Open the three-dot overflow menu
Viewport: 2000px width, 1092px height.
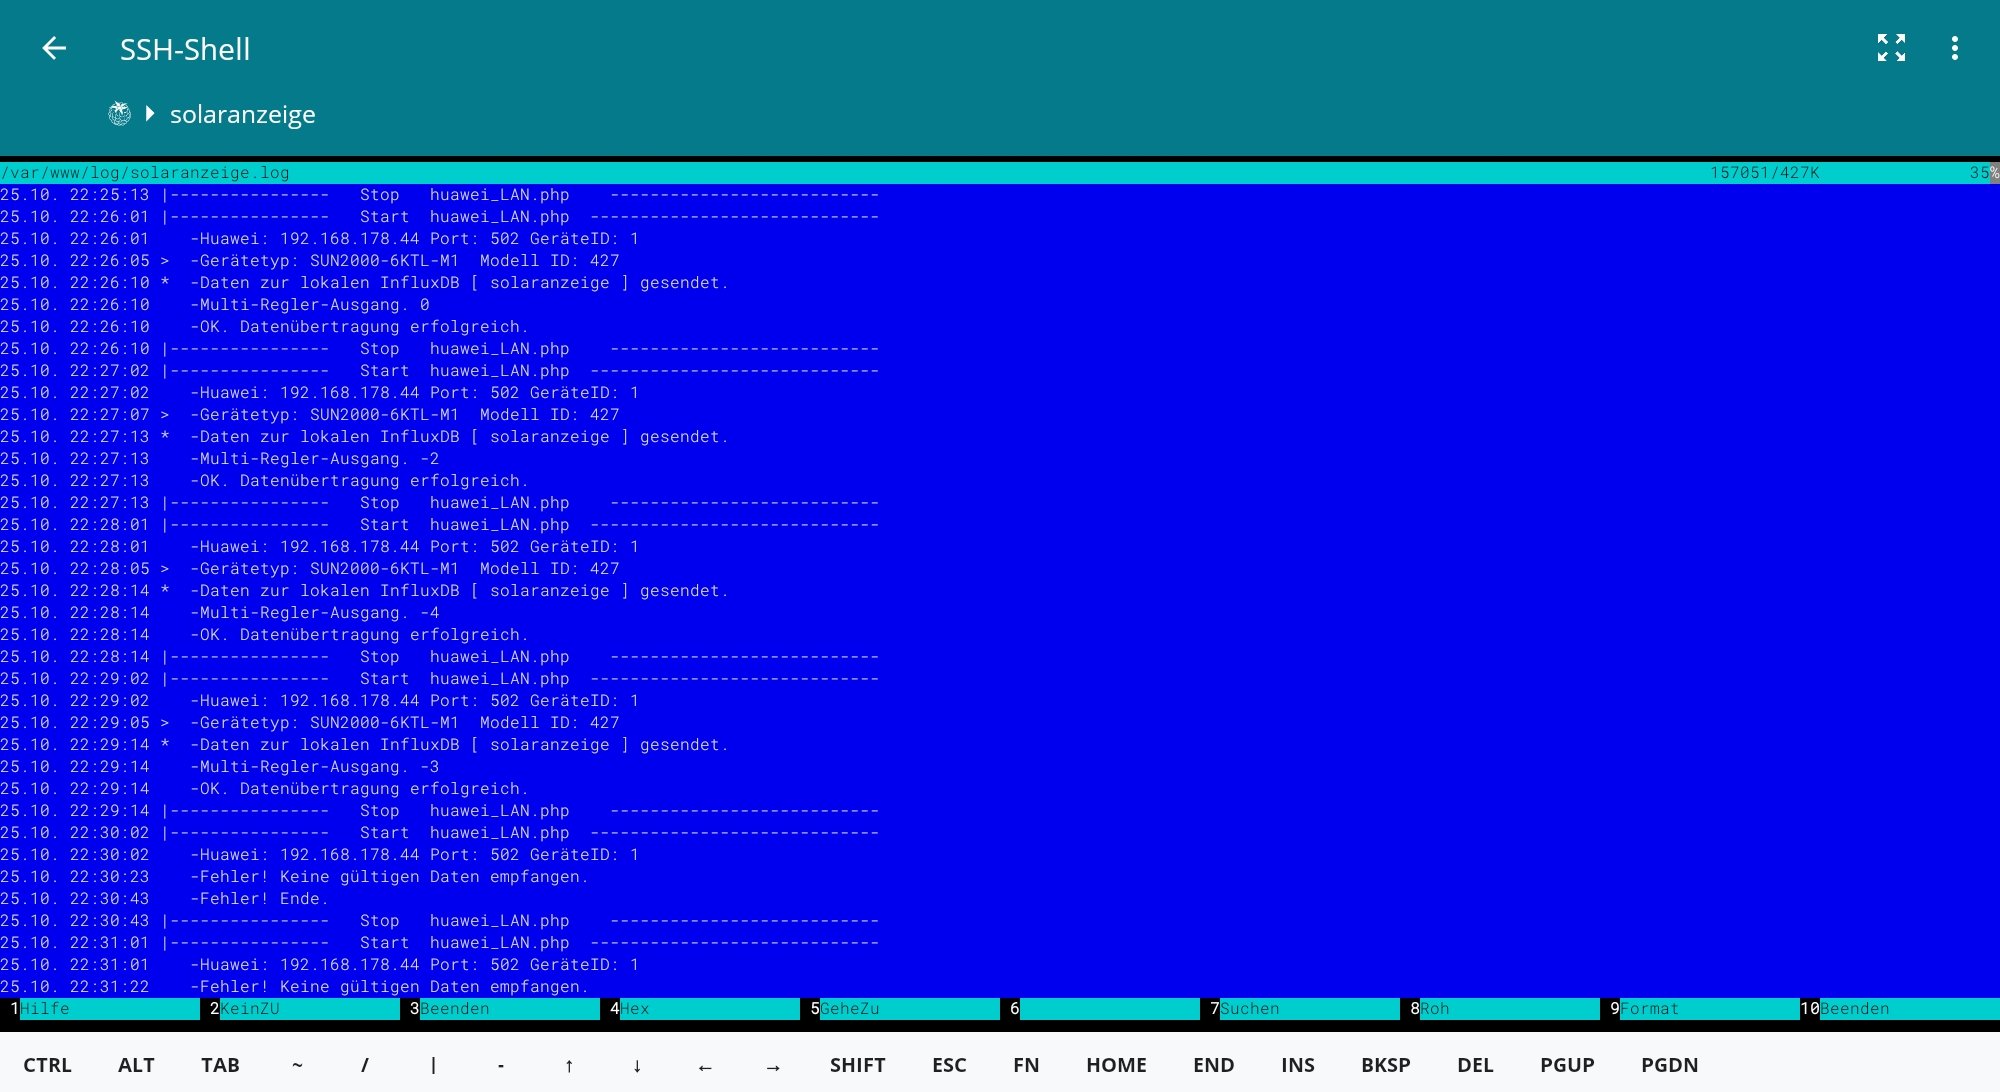tap(1954, 48)
